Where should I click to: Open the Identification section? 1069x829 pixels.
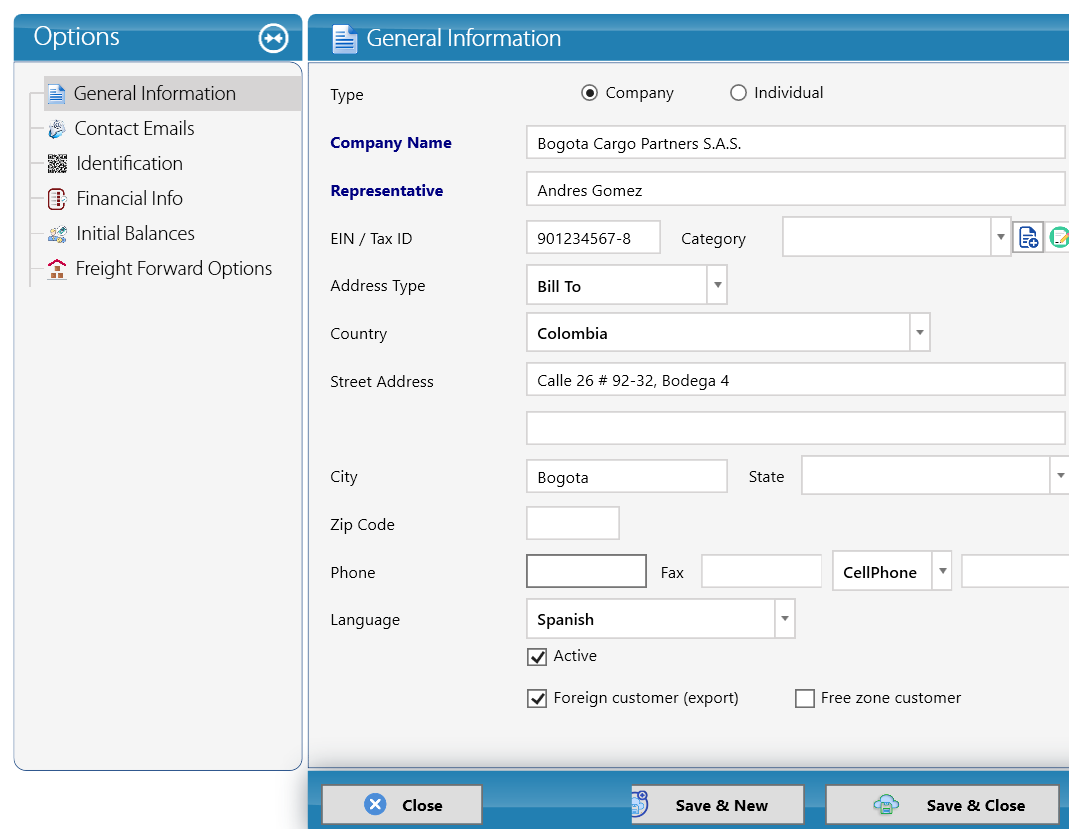(x=130, y=164)
